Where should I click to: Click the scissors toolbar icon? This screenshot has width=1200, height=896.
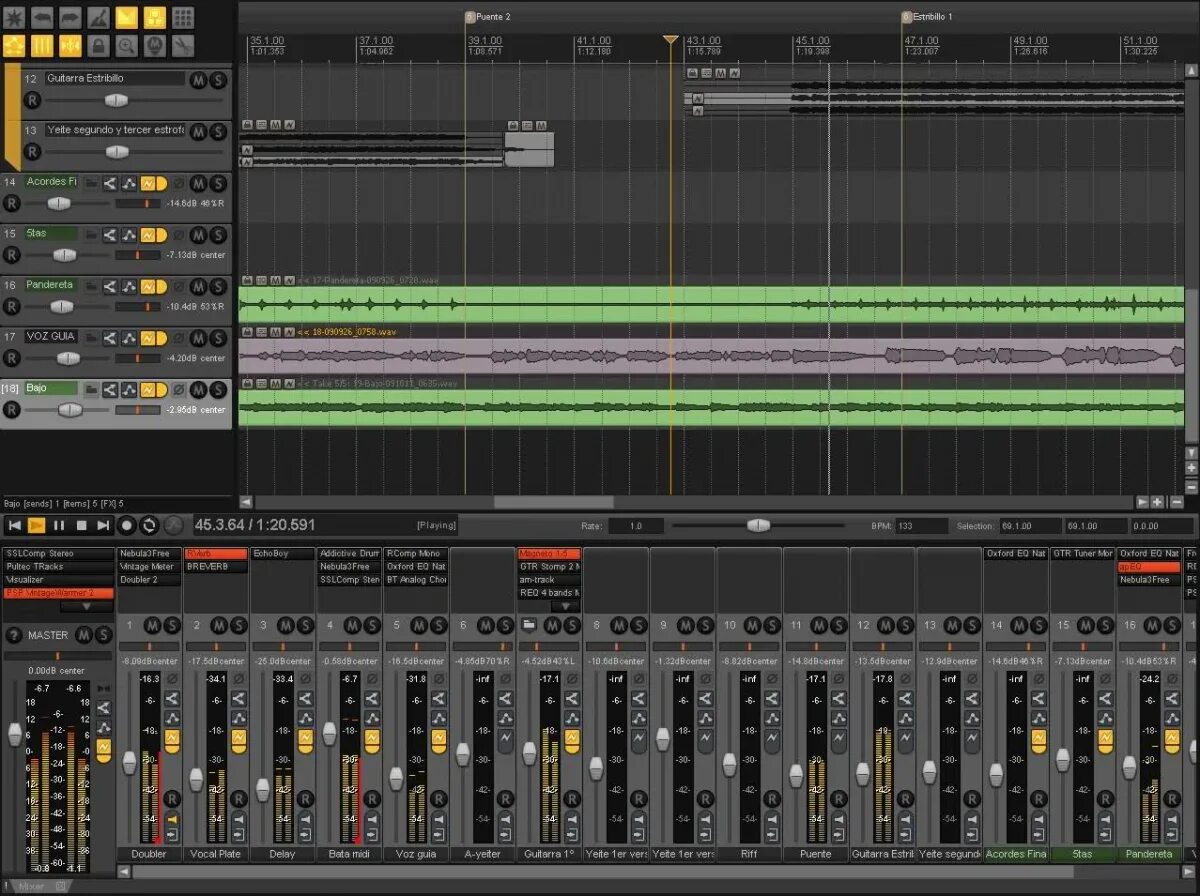coord(182,46)
